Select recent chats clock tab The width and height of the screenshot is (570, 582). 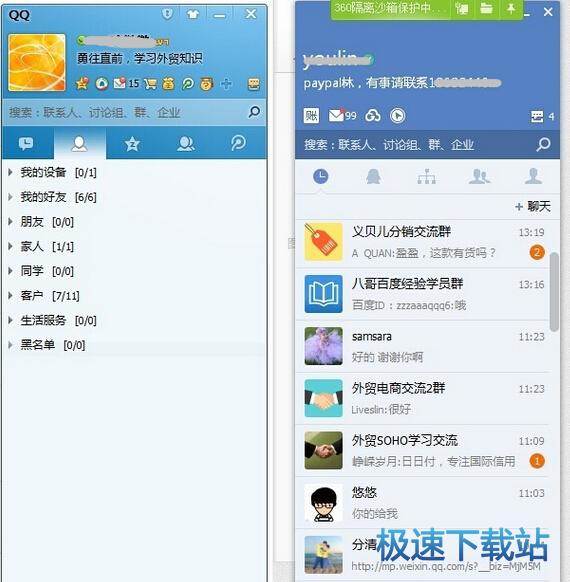(x=321, y=176)
